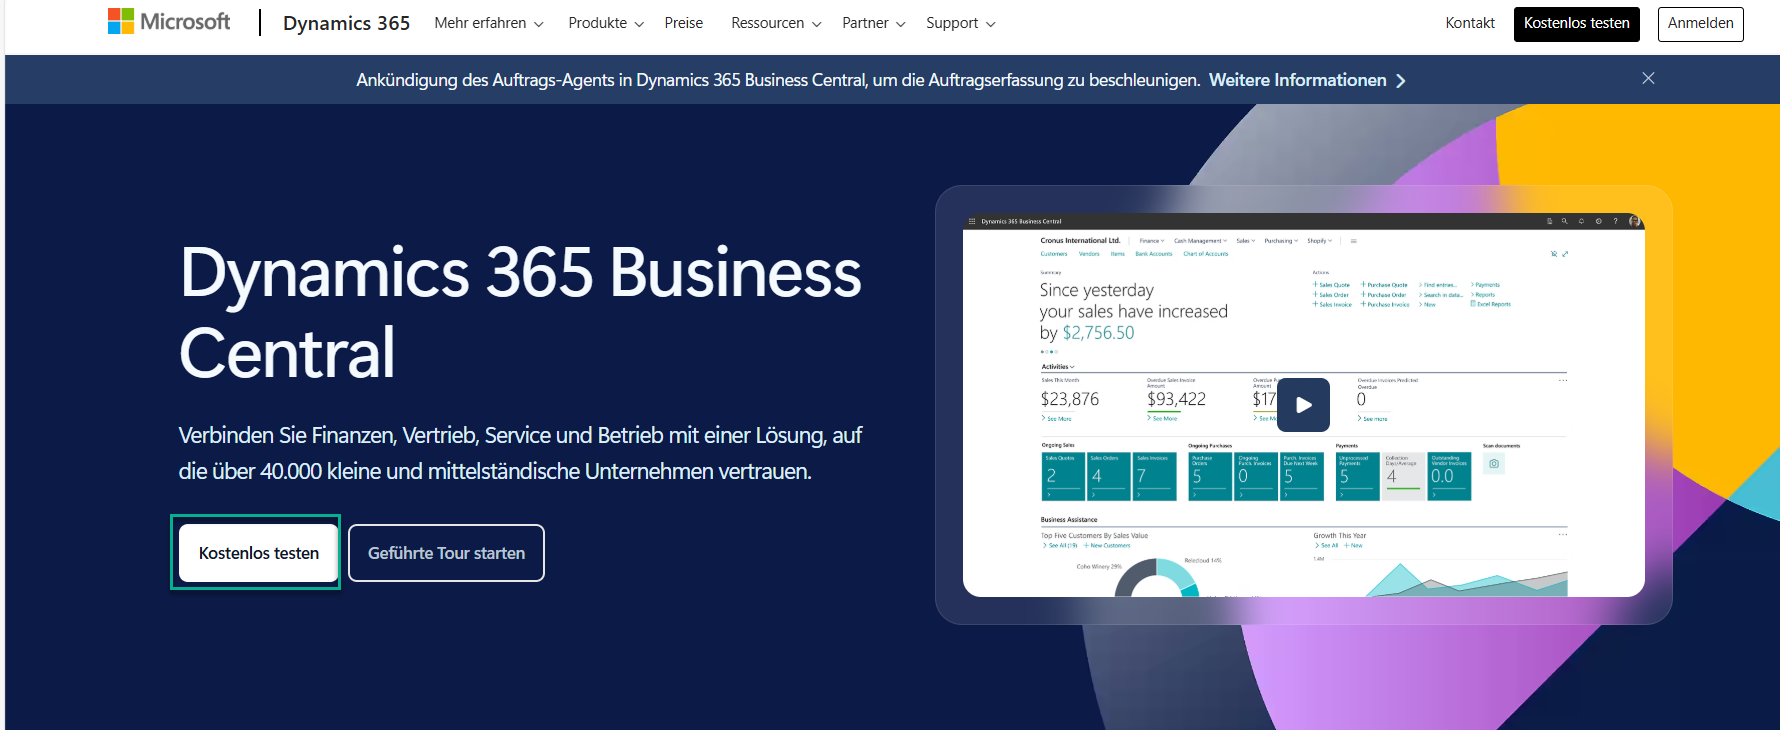Play the Business Central demo video
The width and height of the screenshot is (1780, 730).
pos(1303,404)
